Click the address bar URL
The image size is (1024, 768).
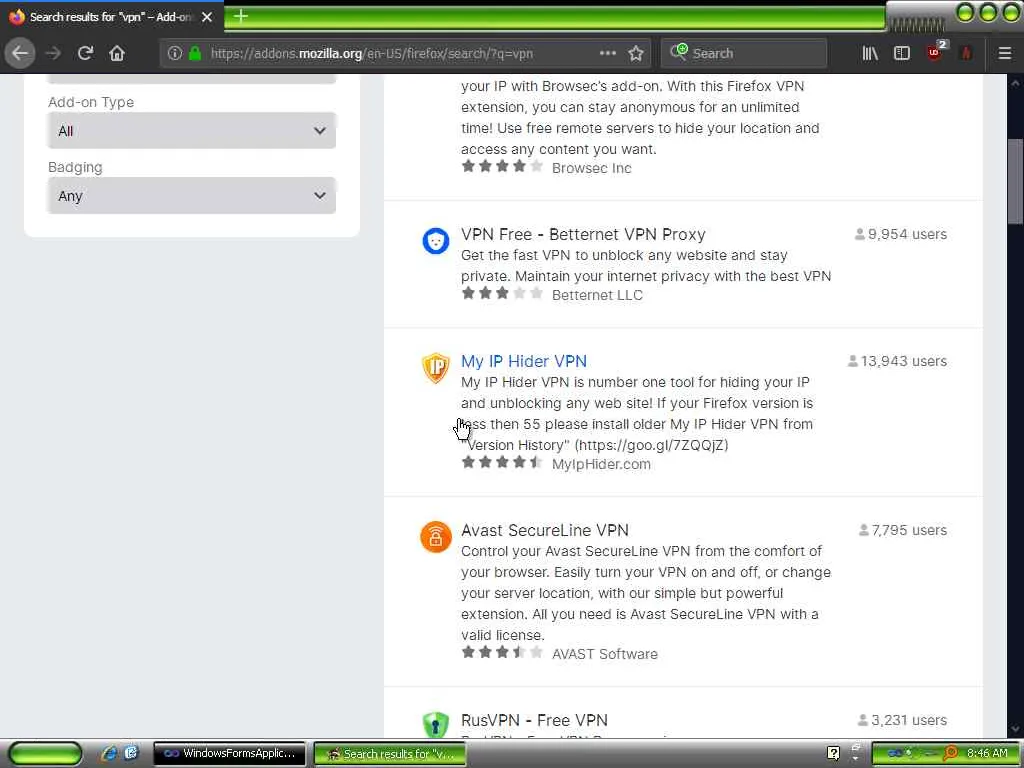[372, 54]
